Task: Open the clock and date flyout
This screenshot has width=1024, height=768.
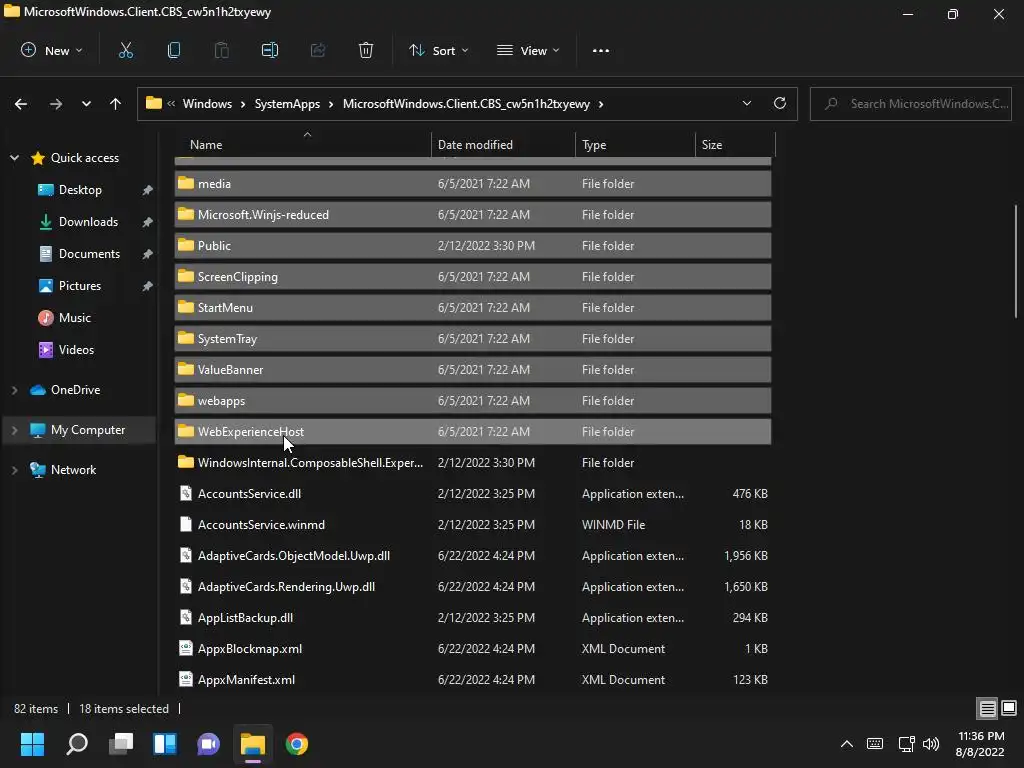Action: 980,744
